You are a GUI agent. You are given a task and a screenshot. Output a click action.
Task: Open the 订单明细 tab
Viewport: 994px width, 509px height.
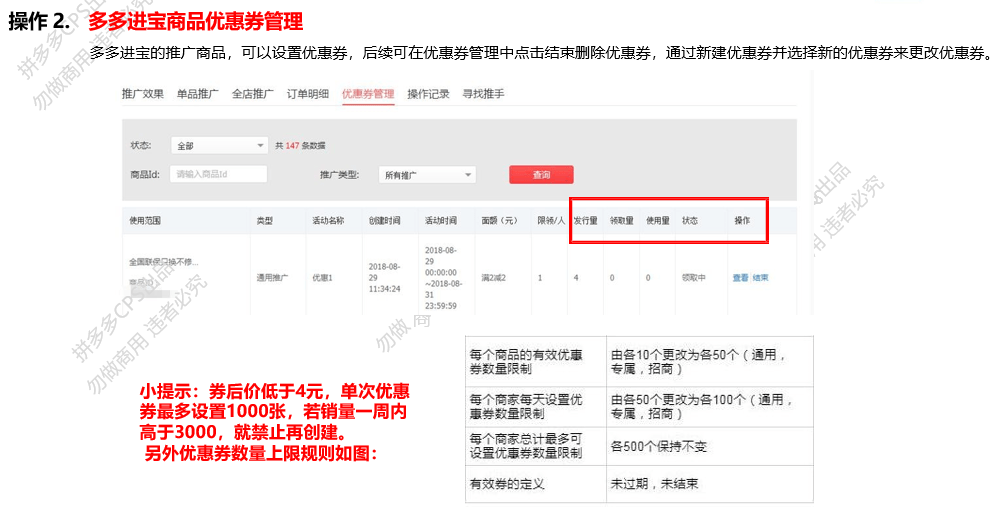[x=307, y=94]
